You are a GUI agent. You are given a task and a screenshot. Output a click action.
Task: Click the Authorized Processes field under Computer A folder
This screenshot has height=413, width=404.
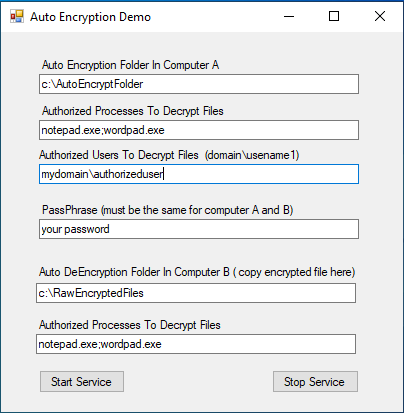point(199,130)
